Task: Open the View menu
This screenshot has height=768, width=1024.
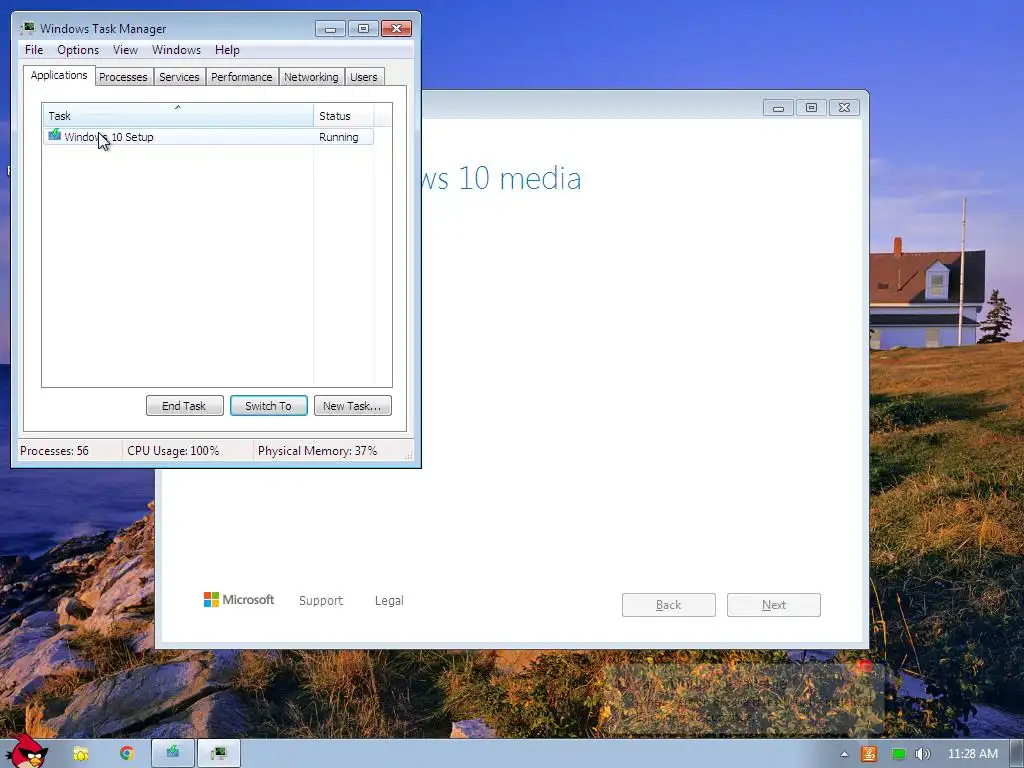Action: point(125,50)
